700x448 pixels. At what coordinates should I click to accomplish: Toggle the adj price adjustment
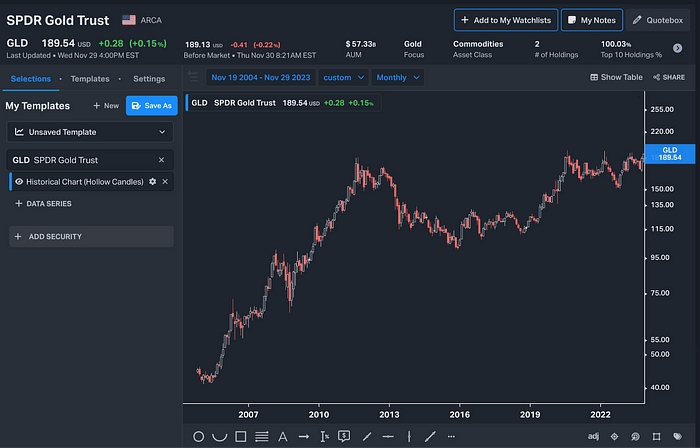(593, 436)
